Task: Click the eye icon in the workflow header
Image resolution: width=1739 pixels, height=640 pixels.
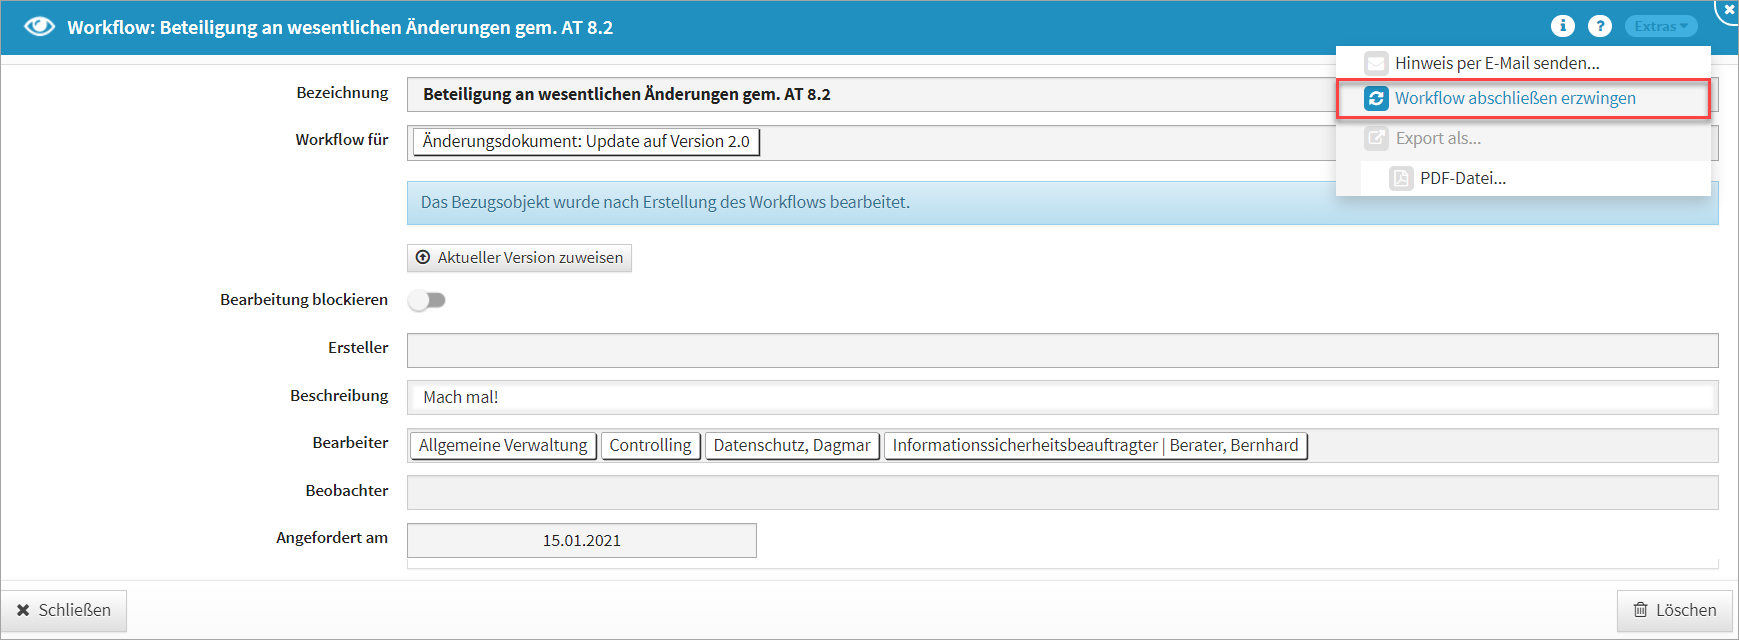Action: (39, 27)
